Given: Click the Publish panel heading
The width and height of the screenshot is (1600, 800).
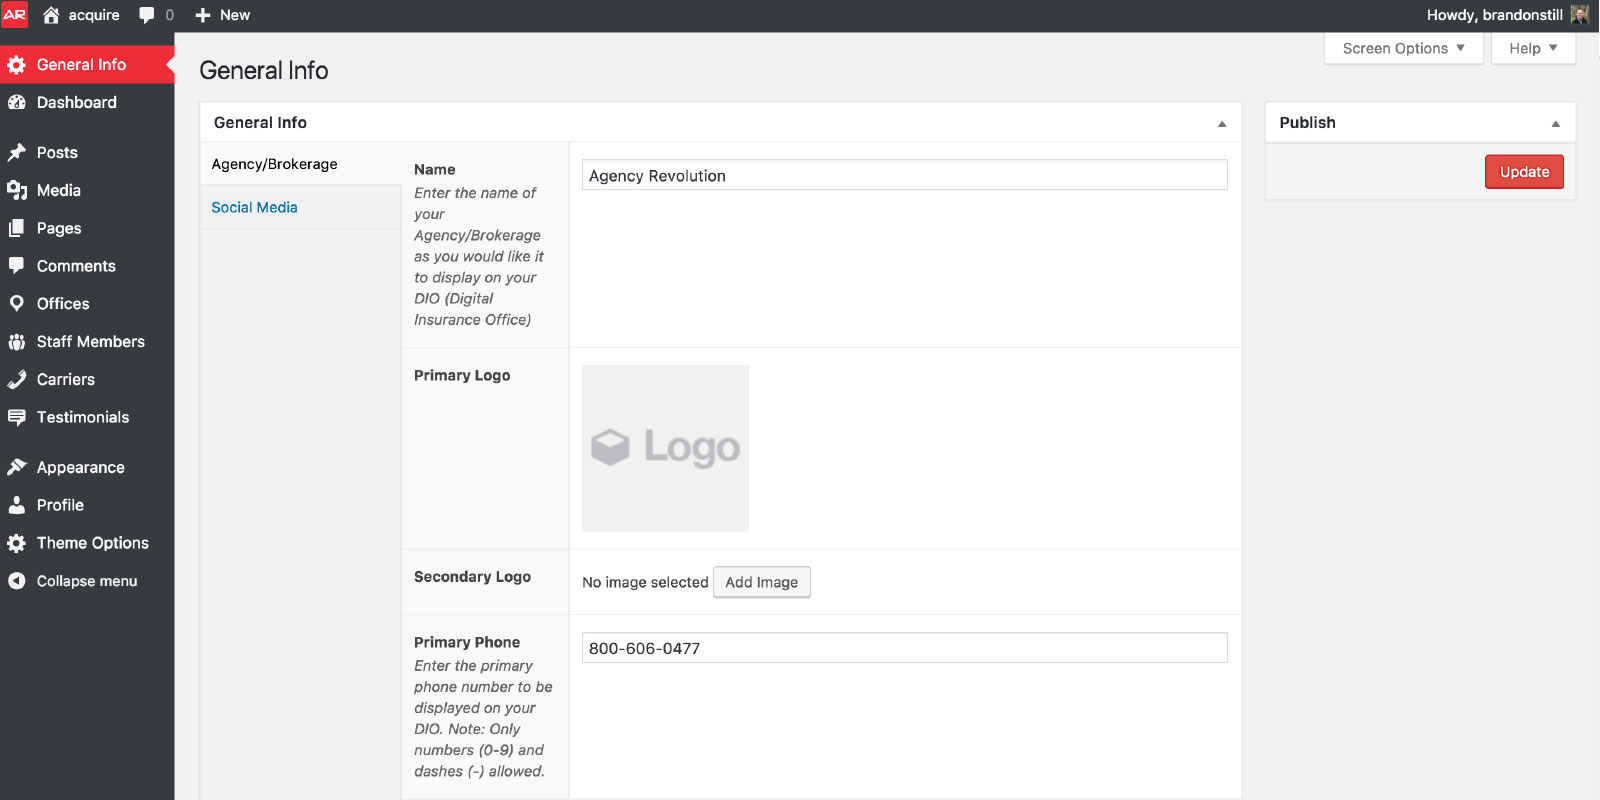Looking at the screenshot, I should [x=1307, y=122].
